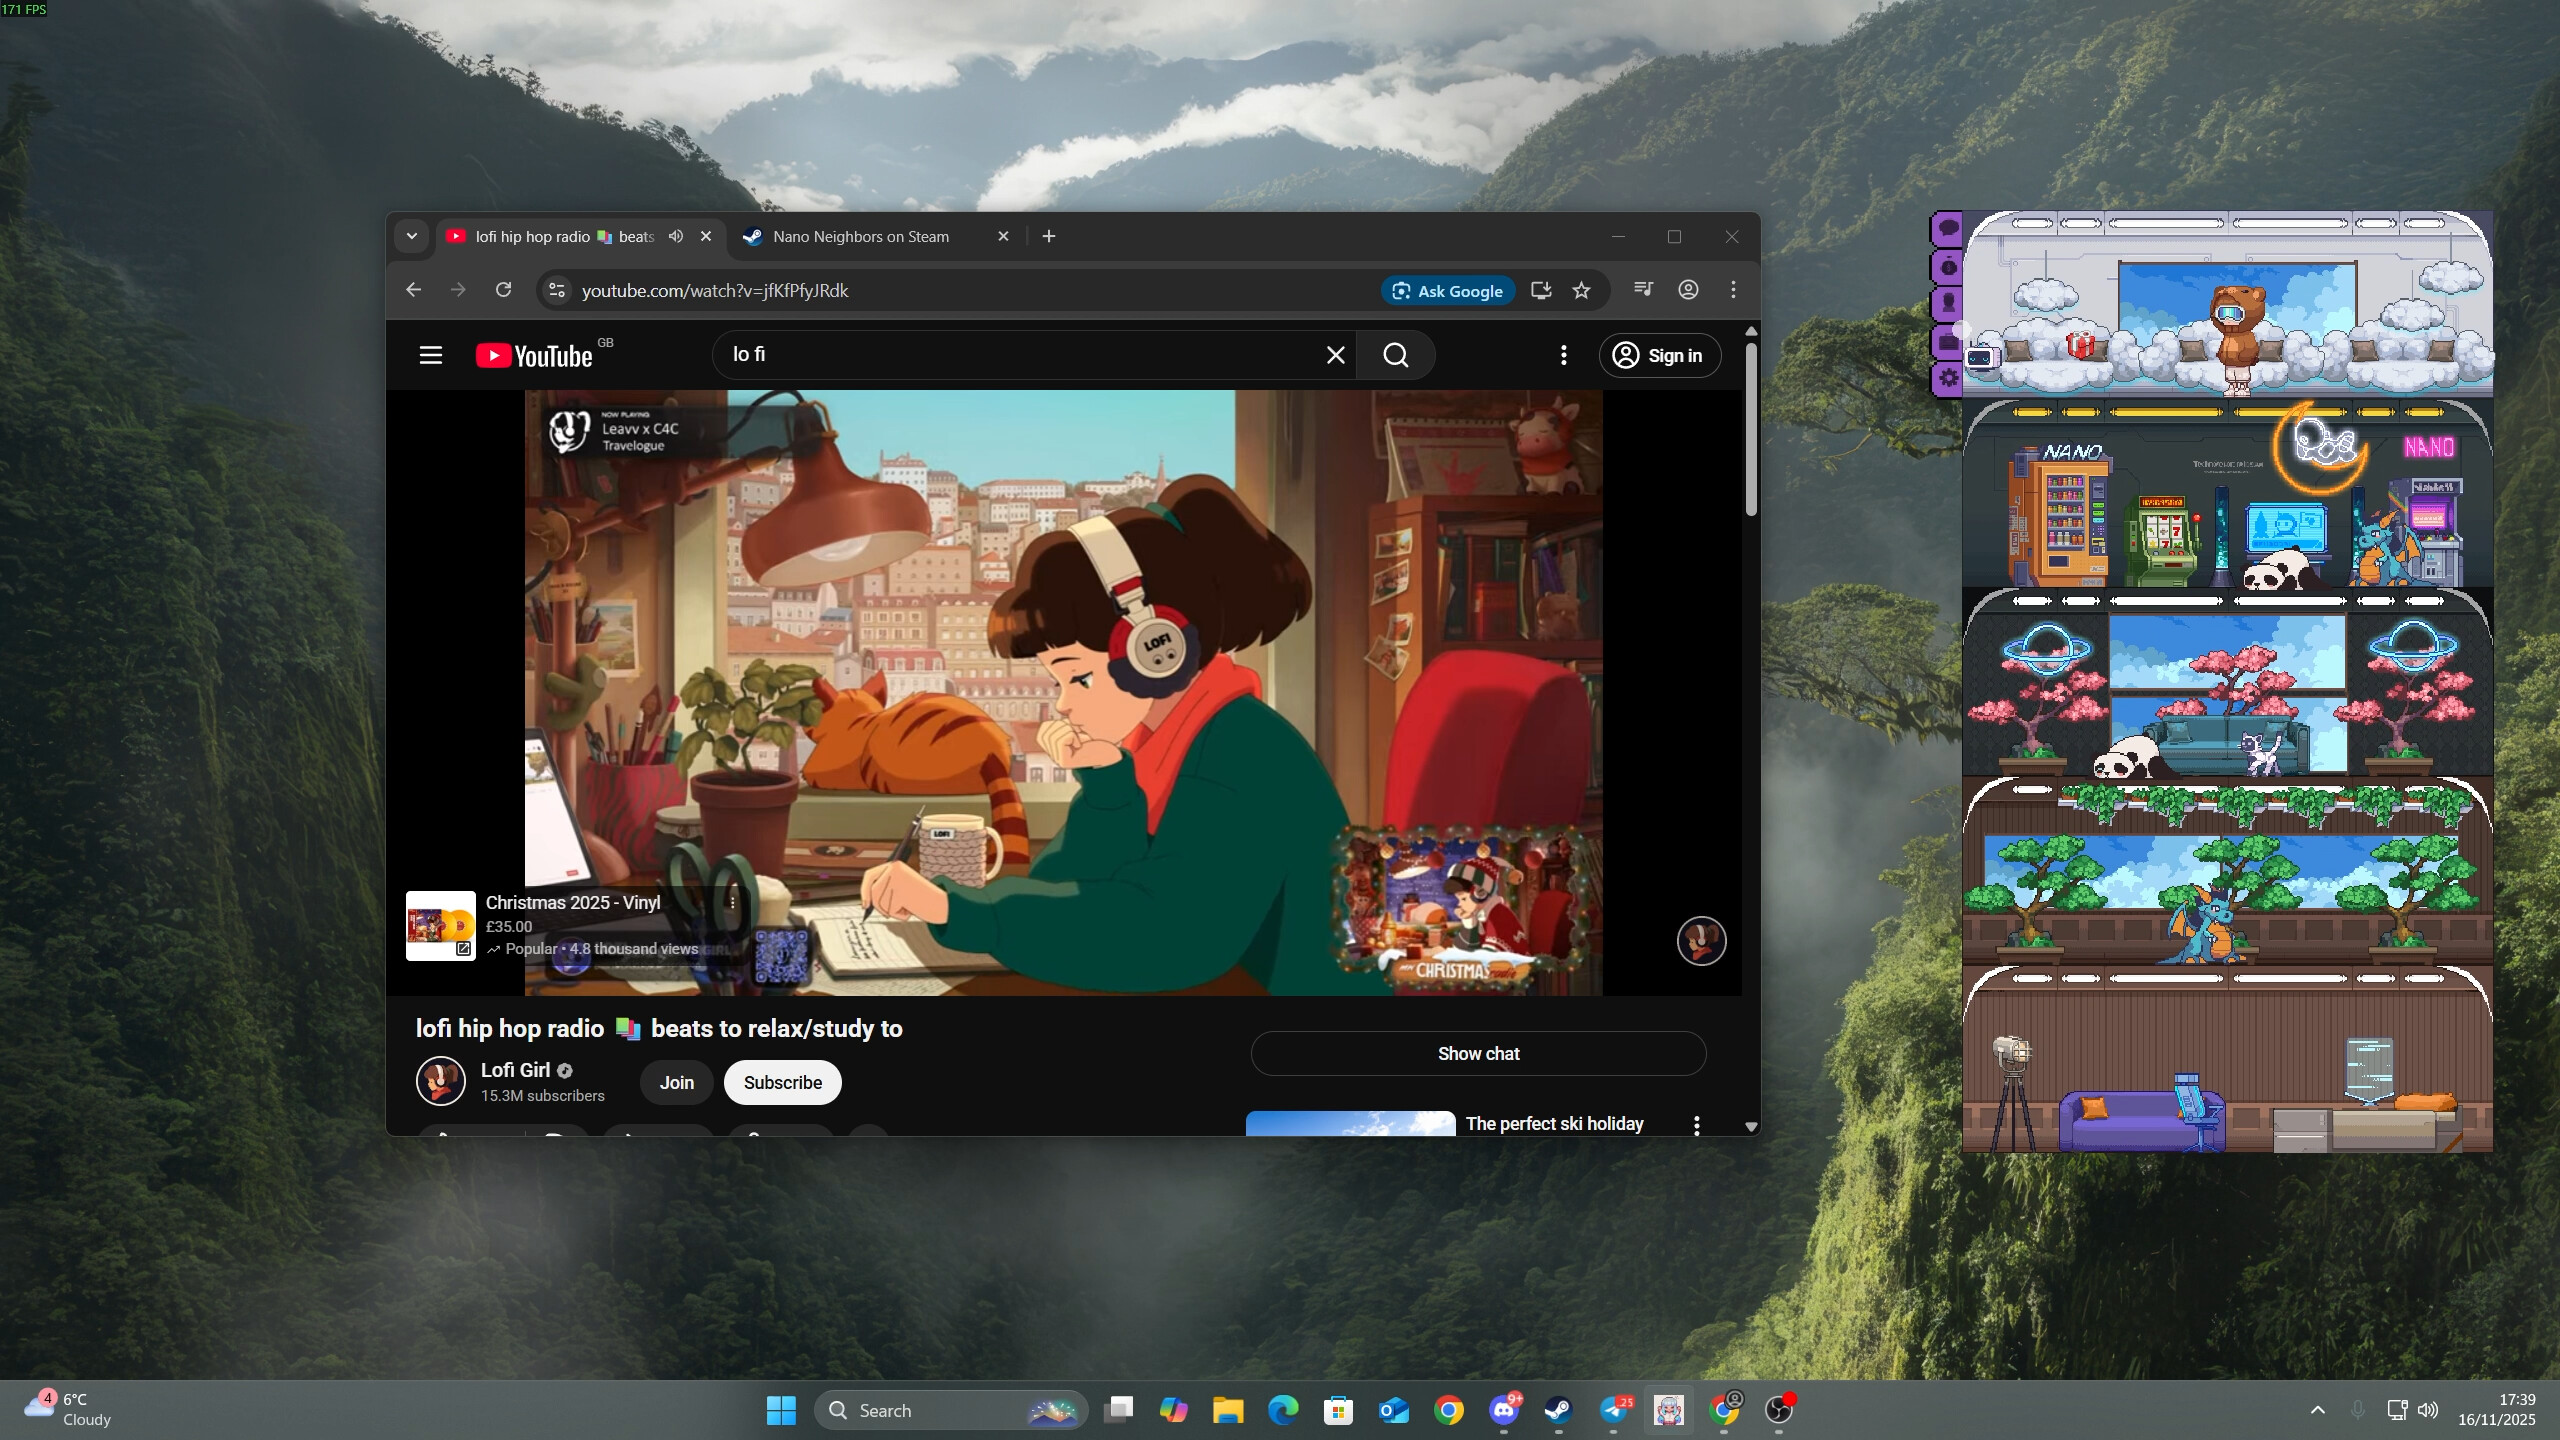This screenshot has height=1440, width=2560.
Task: Open Chrome's three-dot menu
Action: coord(1732,290)
